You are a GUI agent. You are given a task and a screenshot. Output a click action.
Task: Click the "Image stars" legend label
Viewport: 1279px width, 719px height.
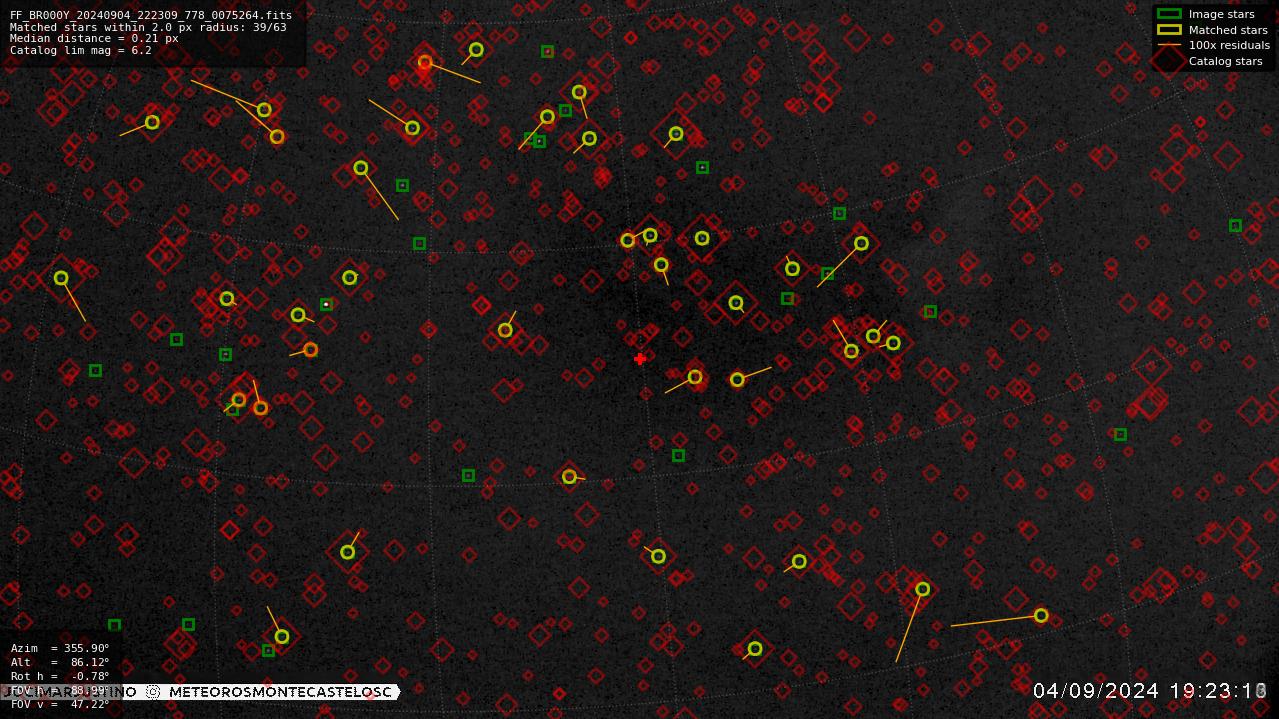point(1221,14)
